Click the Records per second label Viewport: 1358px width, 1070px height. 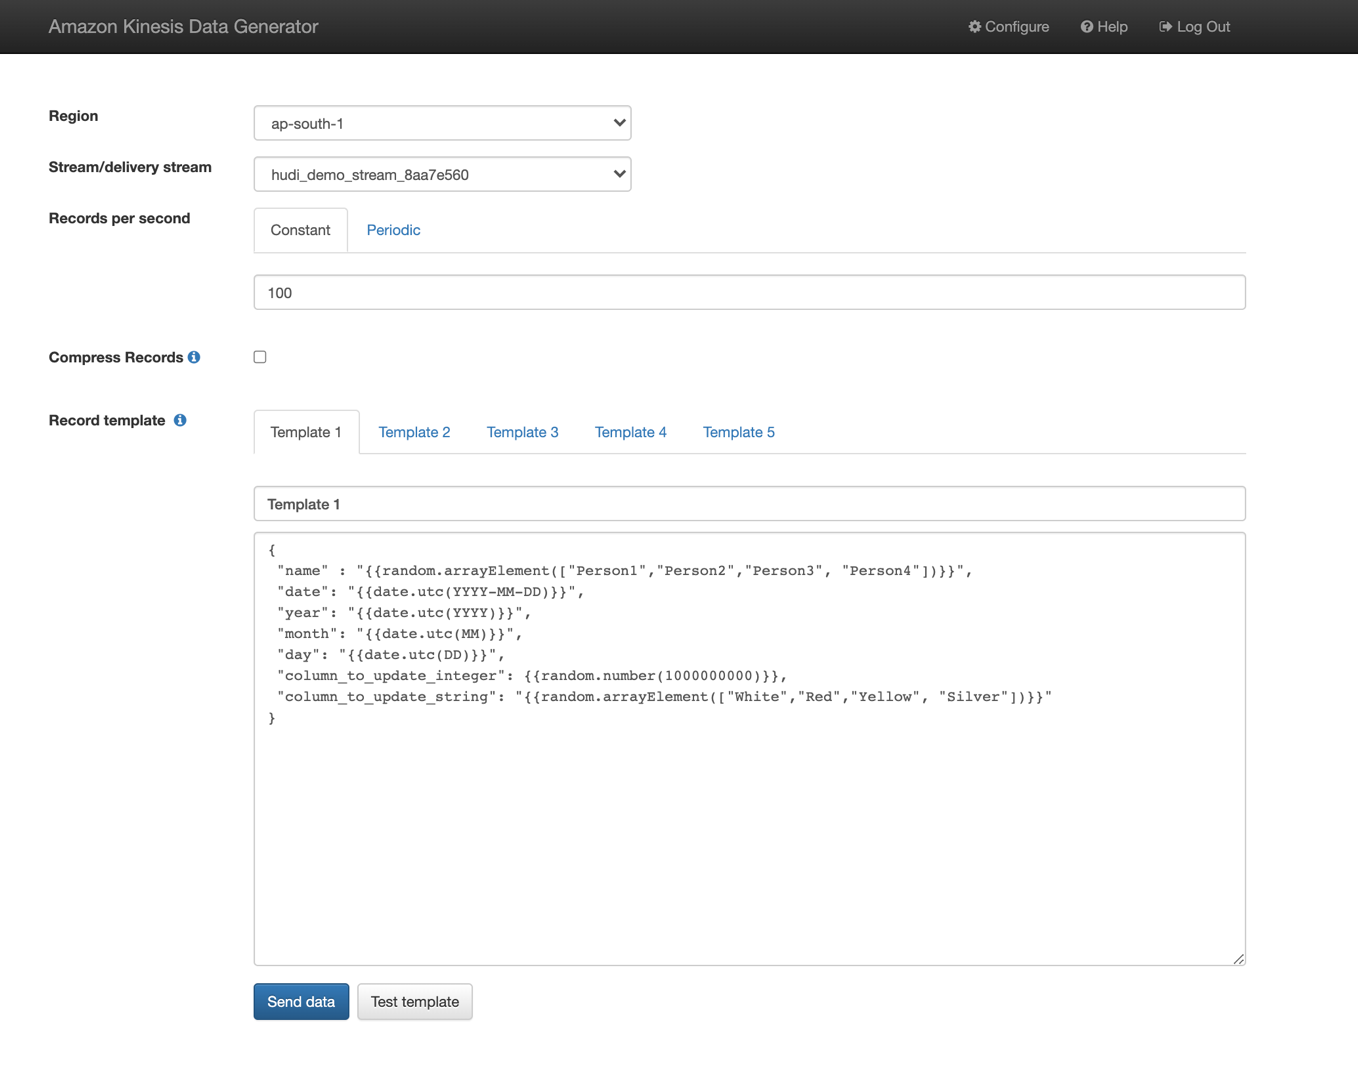coord(119,218)
